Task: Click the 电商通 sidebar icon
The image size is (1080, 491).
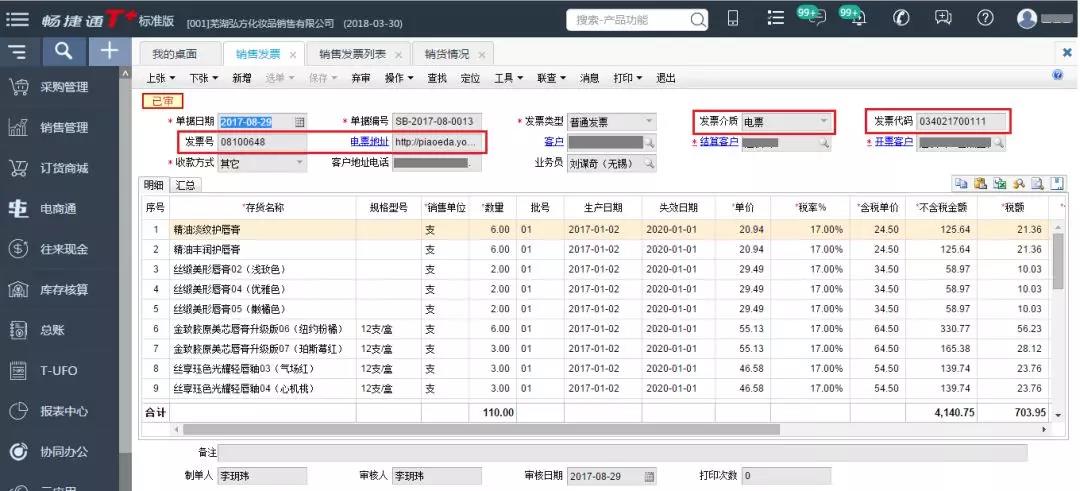Action: click(x=18, y=209)
